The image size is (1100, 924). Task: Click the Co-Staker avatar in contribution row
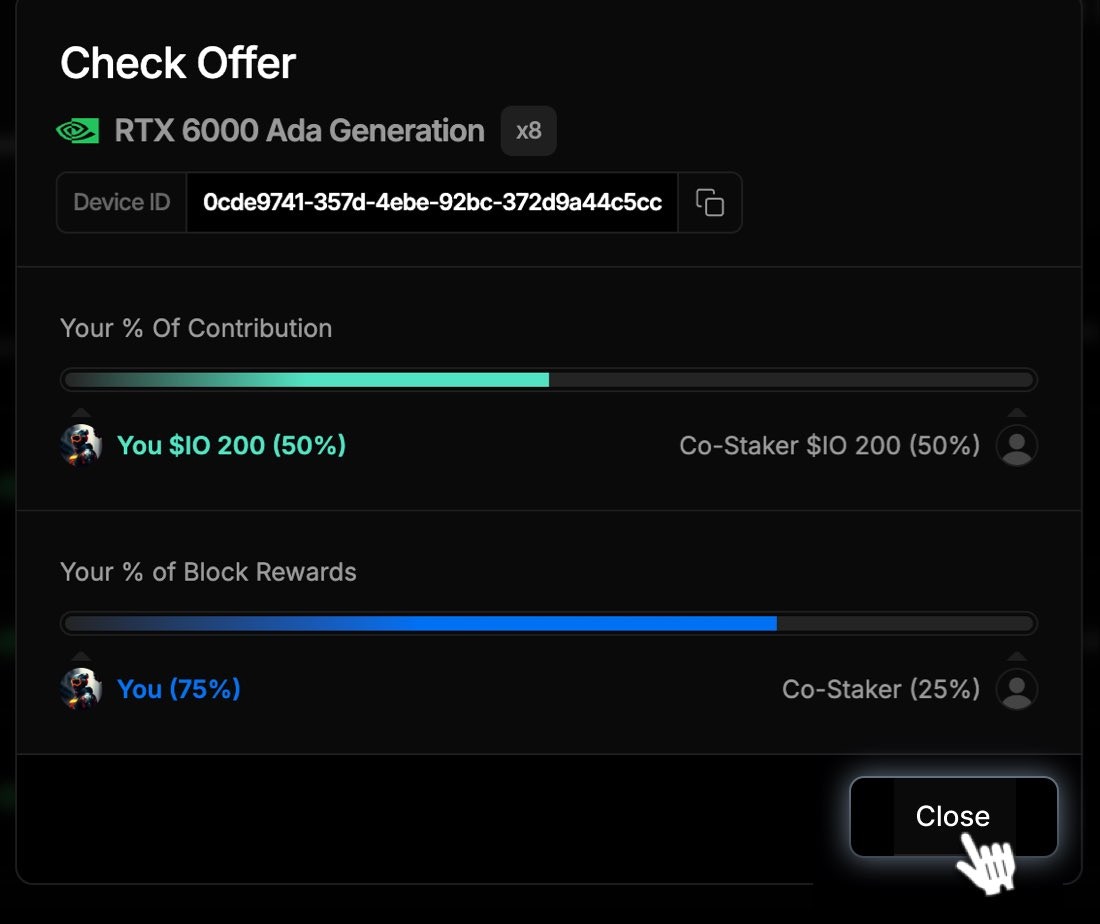[x=1017, y=446]
